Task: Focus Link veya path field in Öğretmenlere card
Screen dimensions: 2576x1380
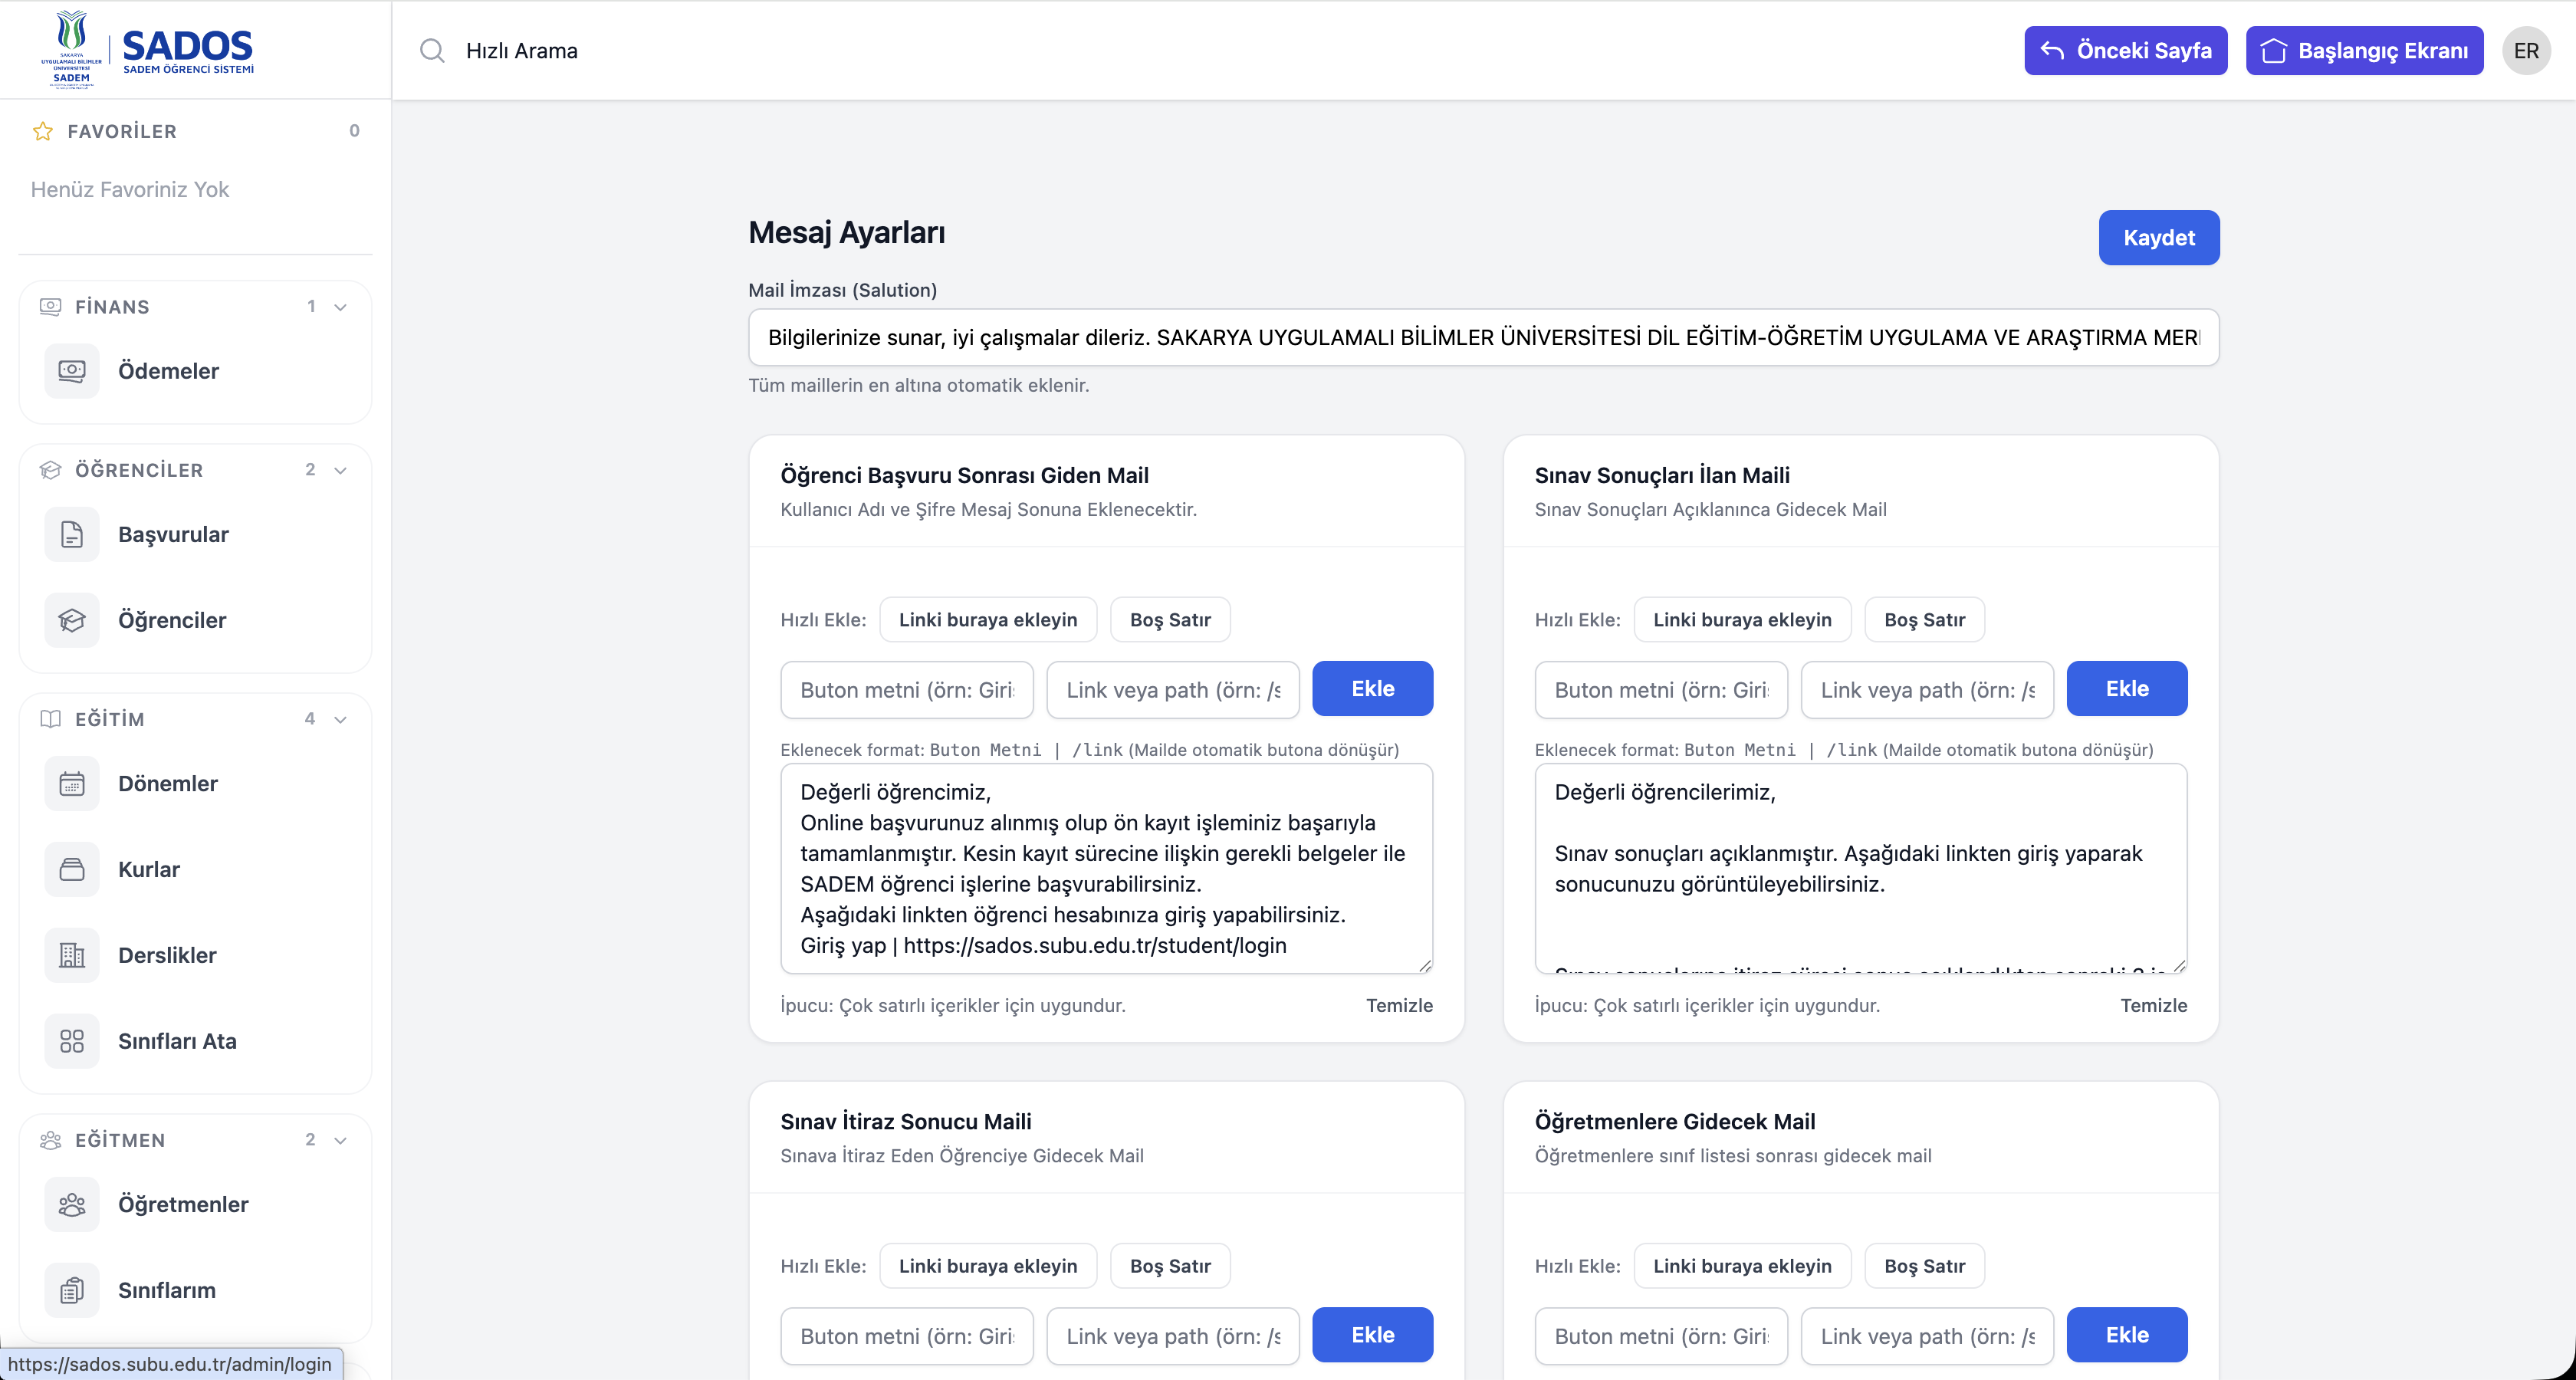Action: pos(1927,1335)
